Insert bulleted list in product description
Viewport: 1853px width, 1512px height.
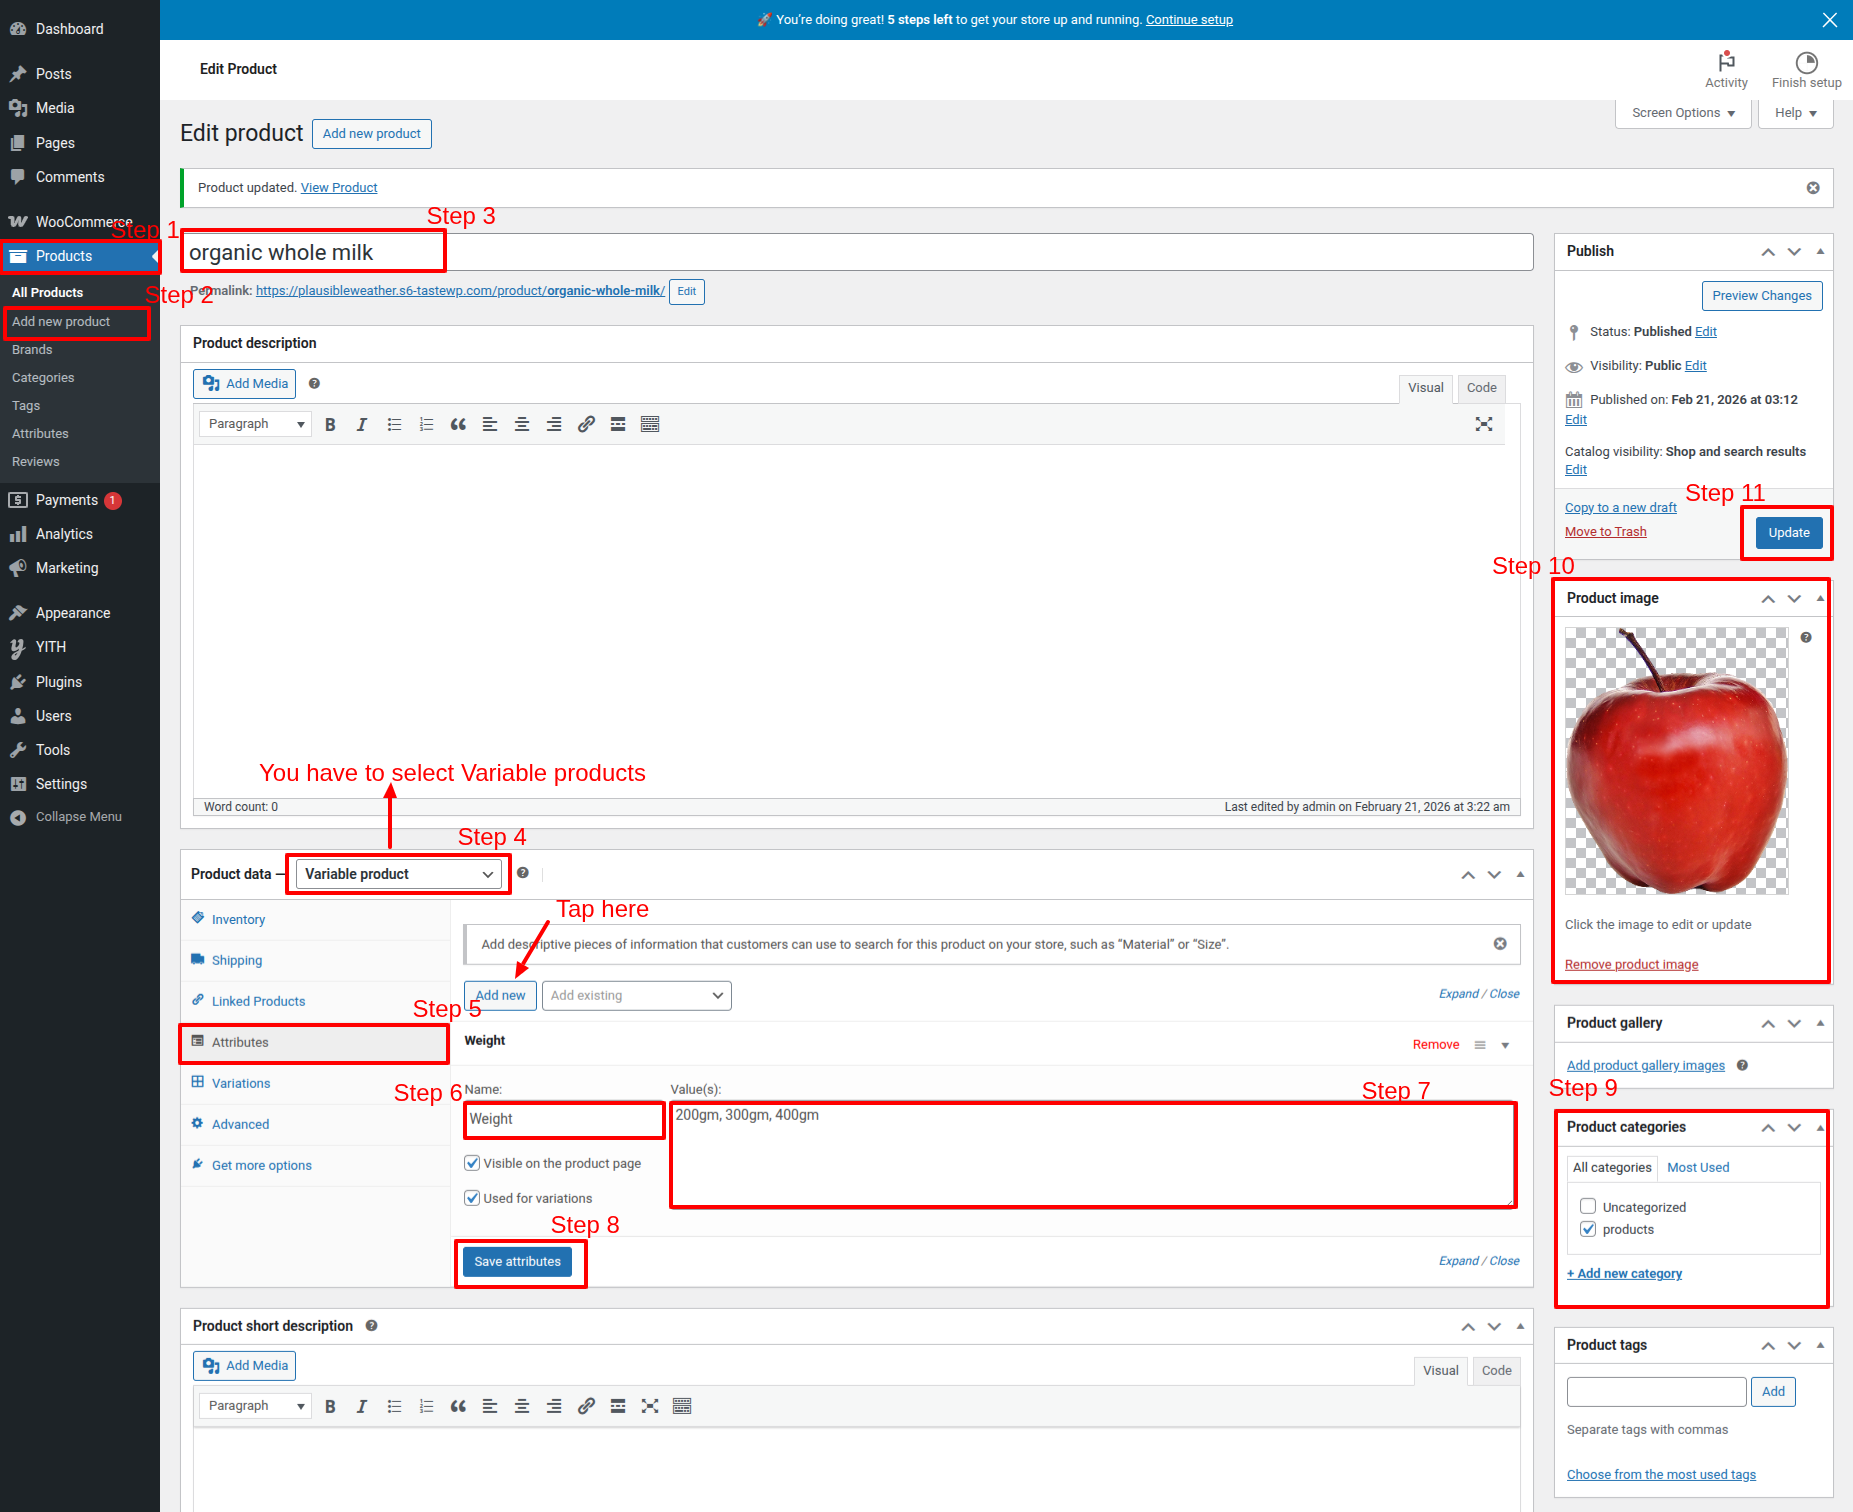coord(394,425)
